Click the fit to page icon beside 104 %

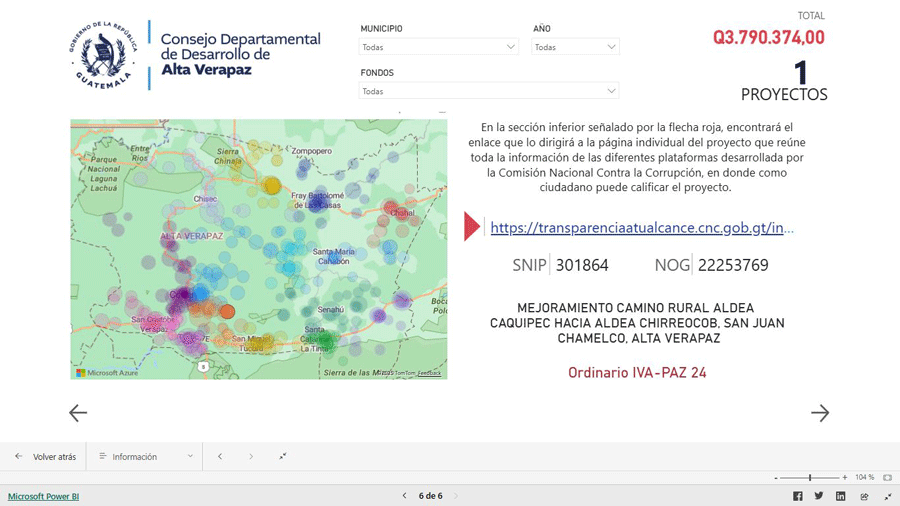coord(887,478)
